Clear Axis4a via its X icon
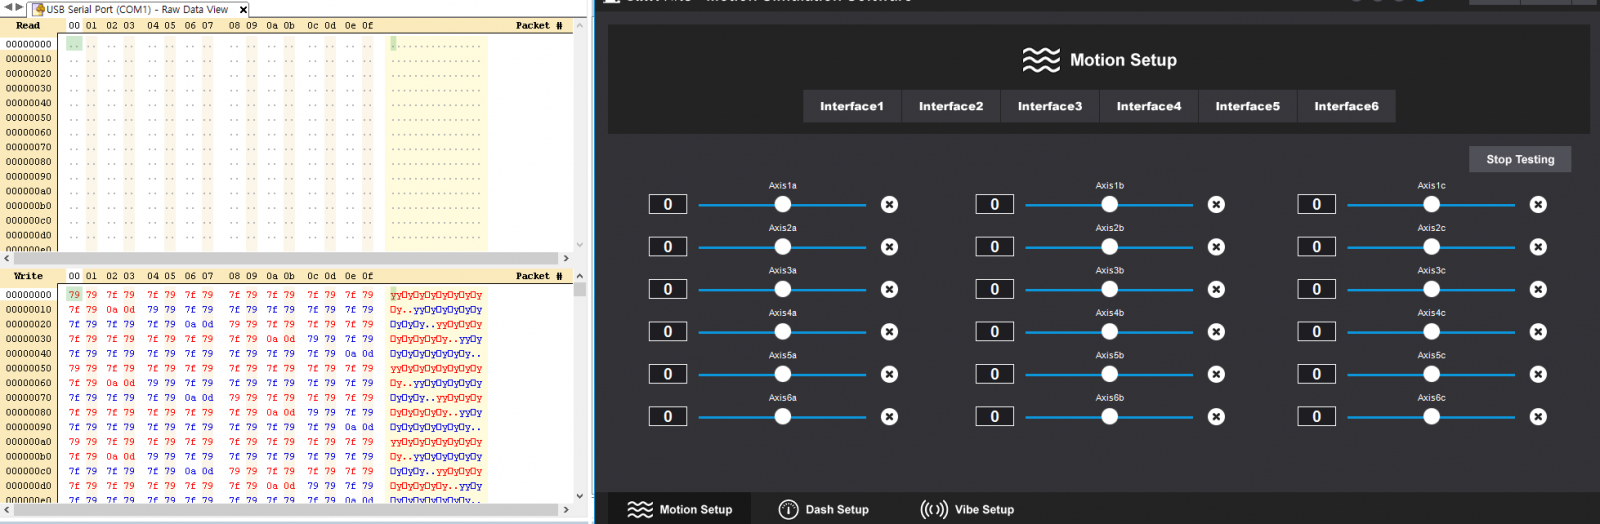The image size is (1600, 524). click(x=889, y=332)
